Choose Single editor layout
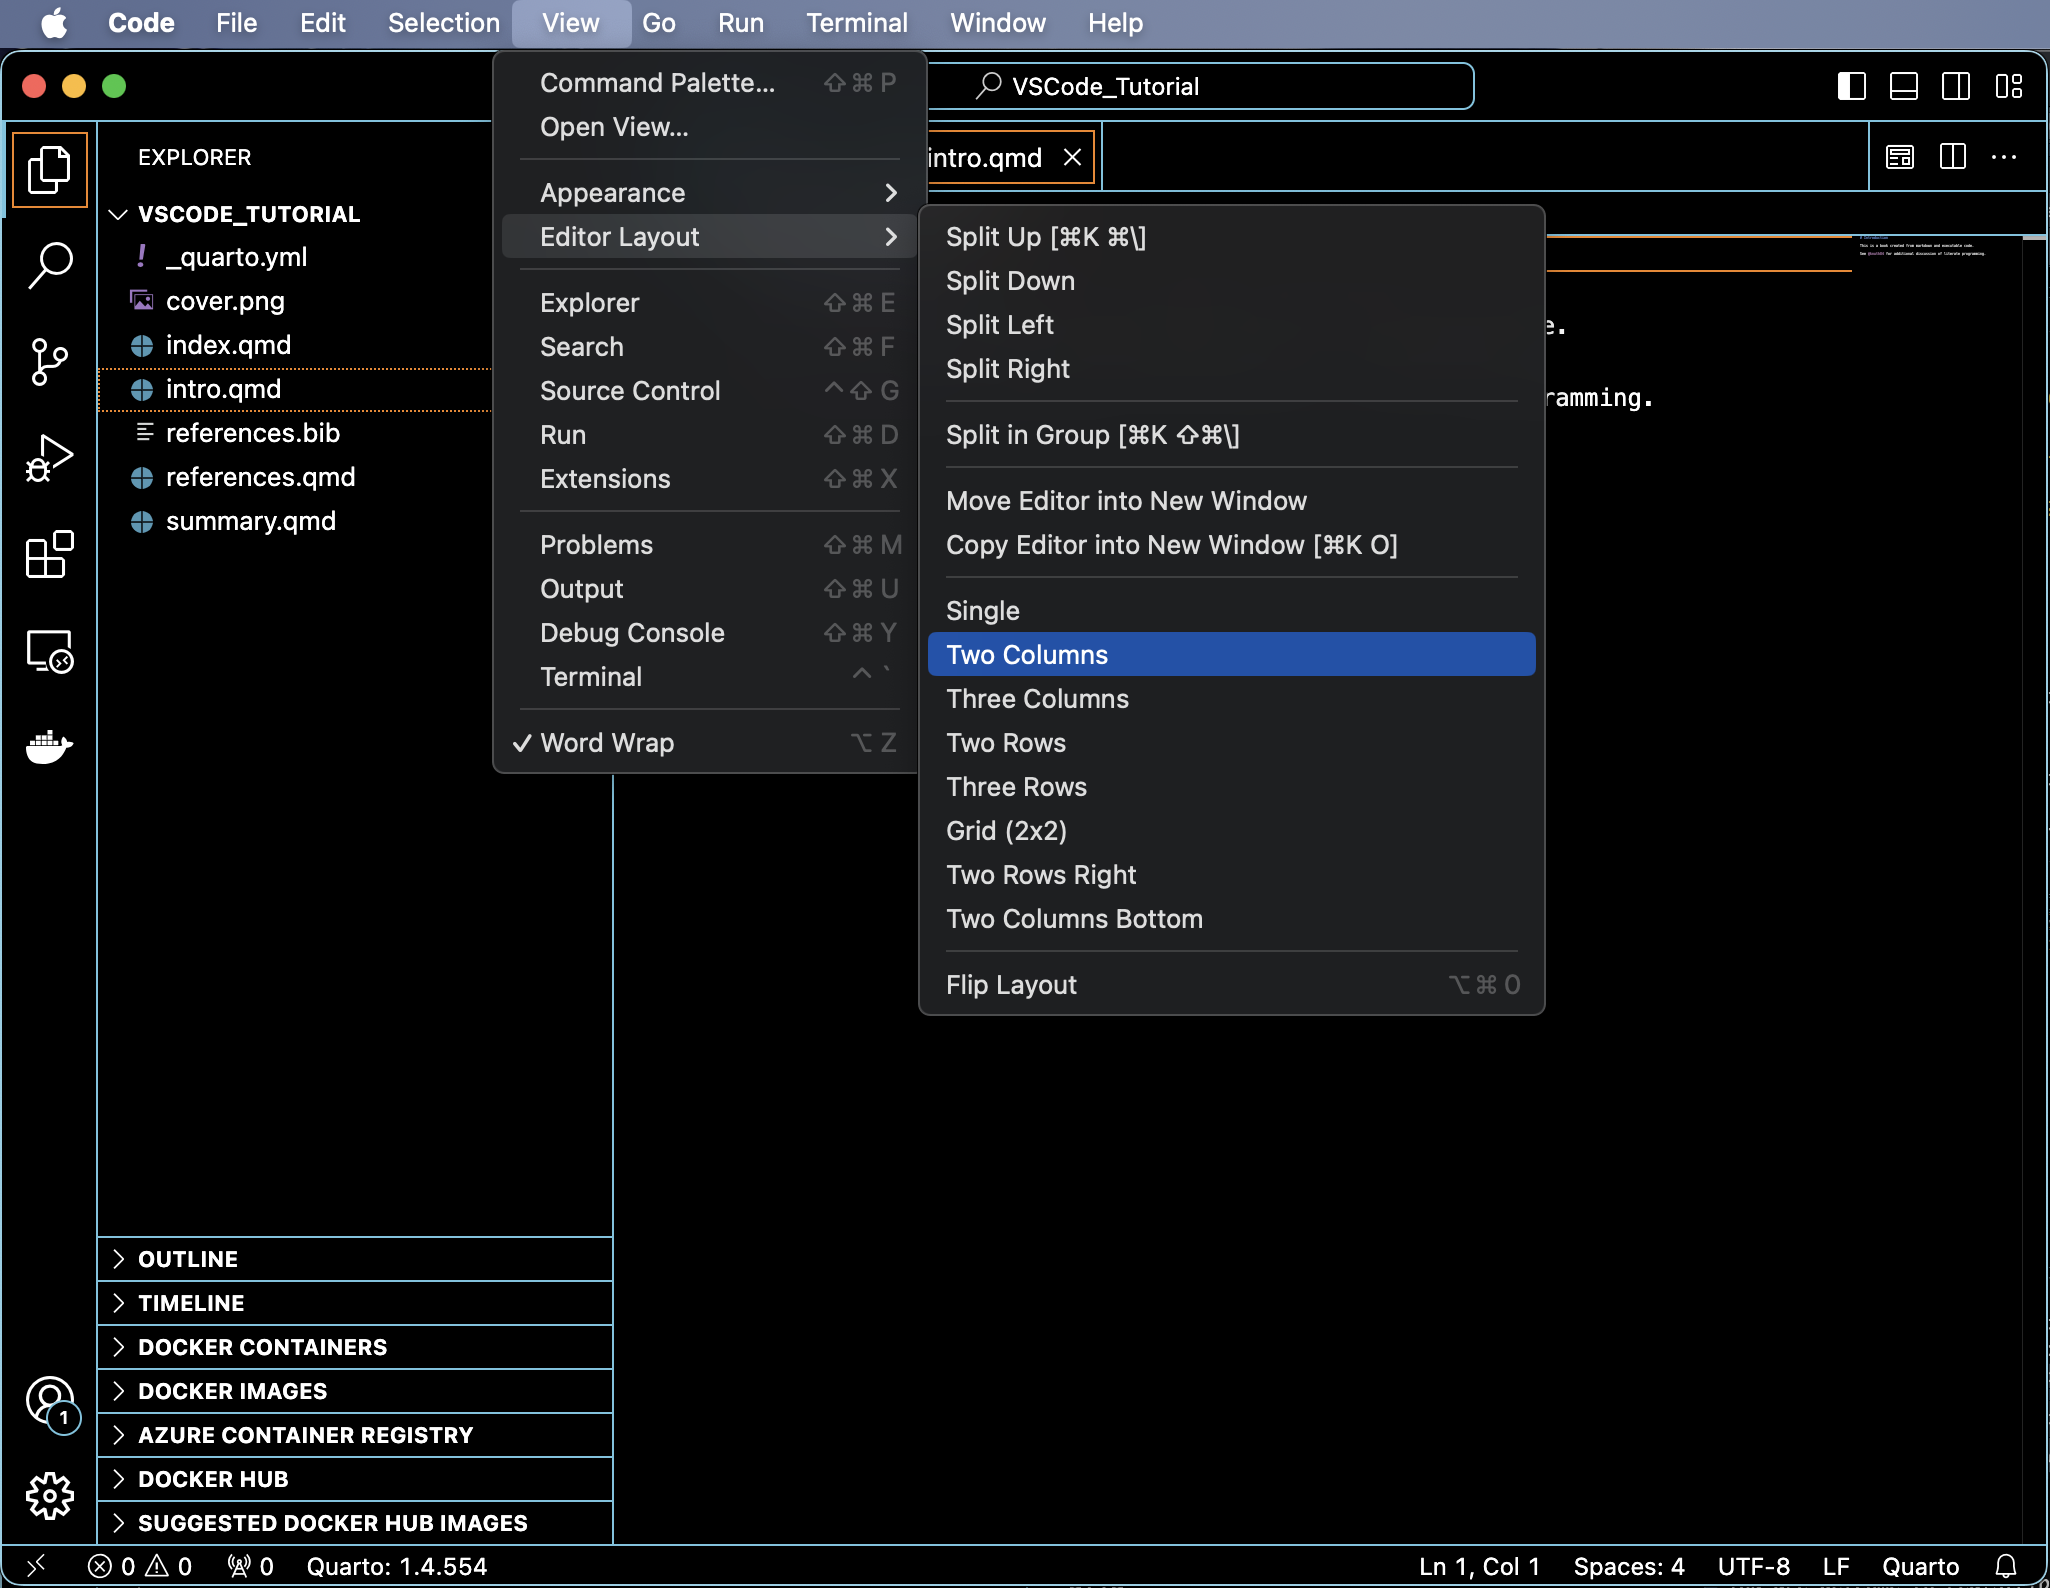The image size is (2050, 1588). click(x=1231, y=611)
